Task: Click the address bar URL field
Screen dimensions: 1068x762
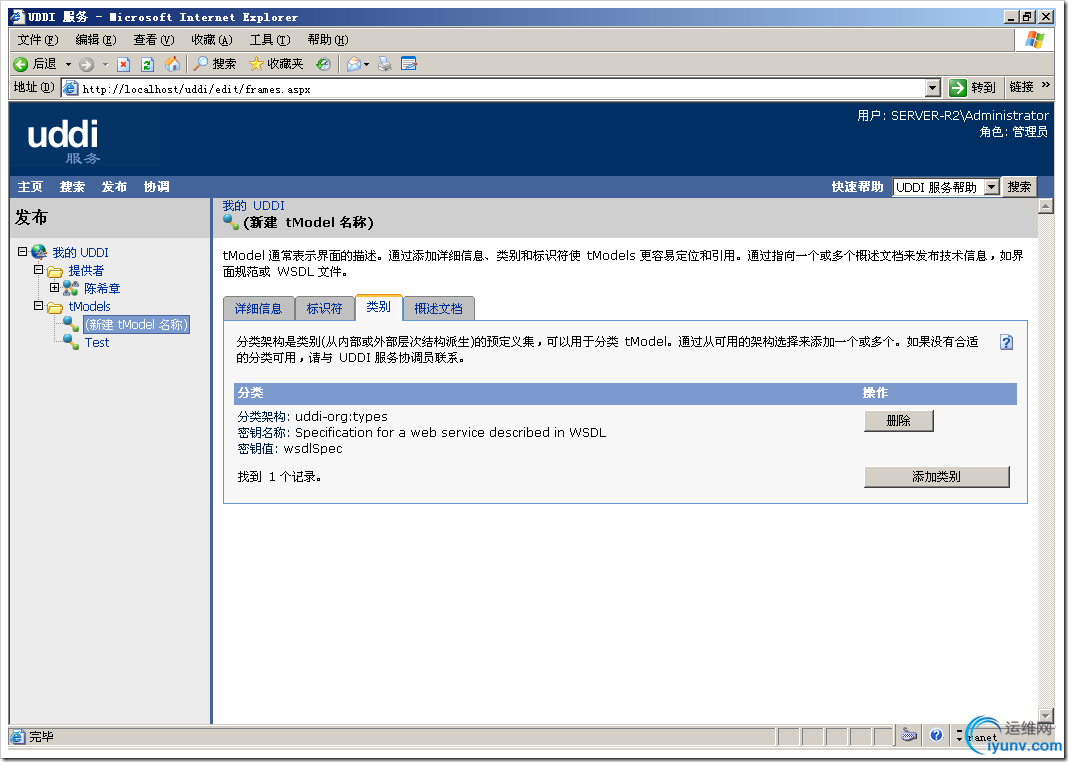Action: click(x=502, y=89)
